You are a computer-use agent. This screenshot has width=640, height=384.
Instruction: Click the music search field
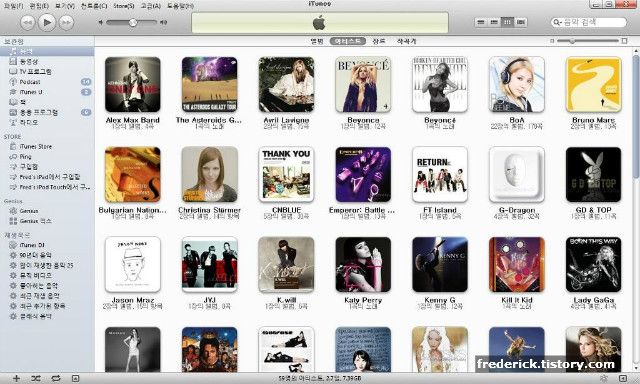589,22
